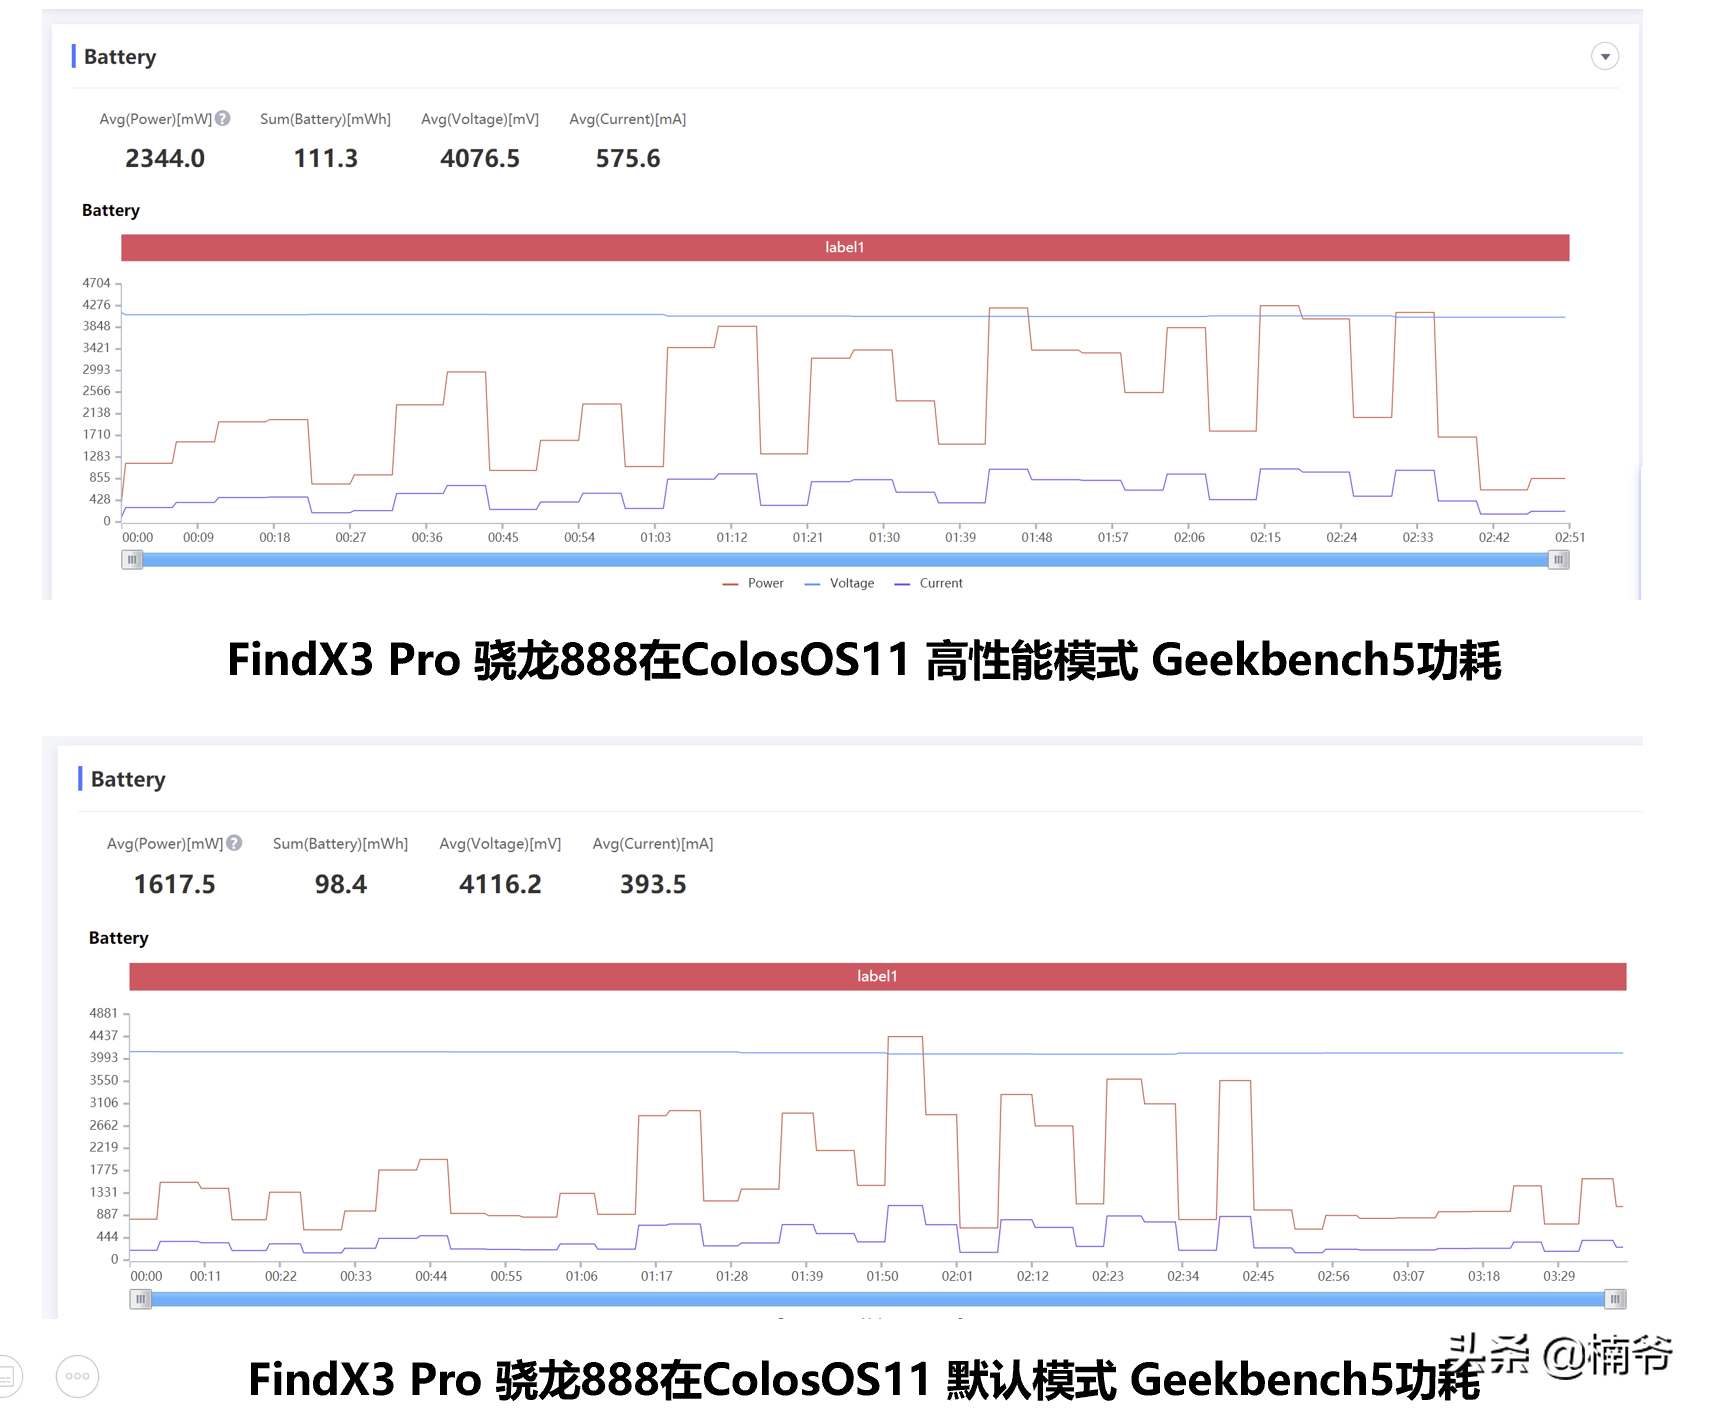Click the left grip handle of the top chart scrollbar
Viewport: 1712px width, 1415px height.
point(131,559)
